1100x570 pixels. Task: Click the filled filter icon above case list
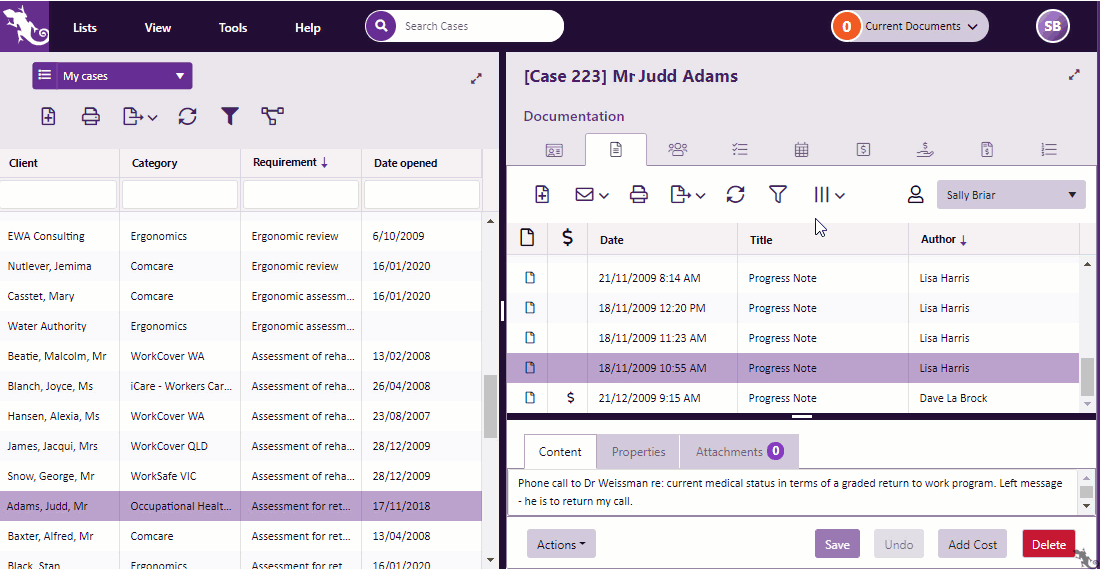click(x=230, y=116)
